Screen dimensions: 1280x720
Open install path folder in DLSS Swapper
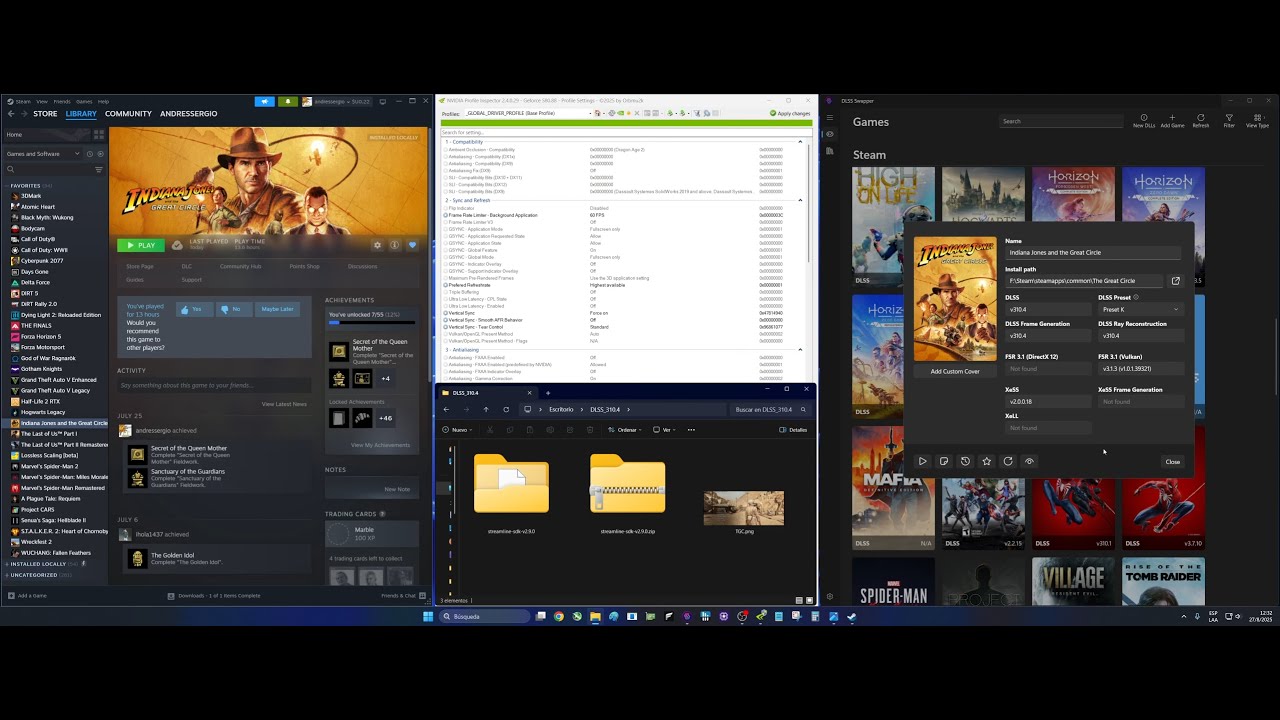click(x=1176, y=281)
